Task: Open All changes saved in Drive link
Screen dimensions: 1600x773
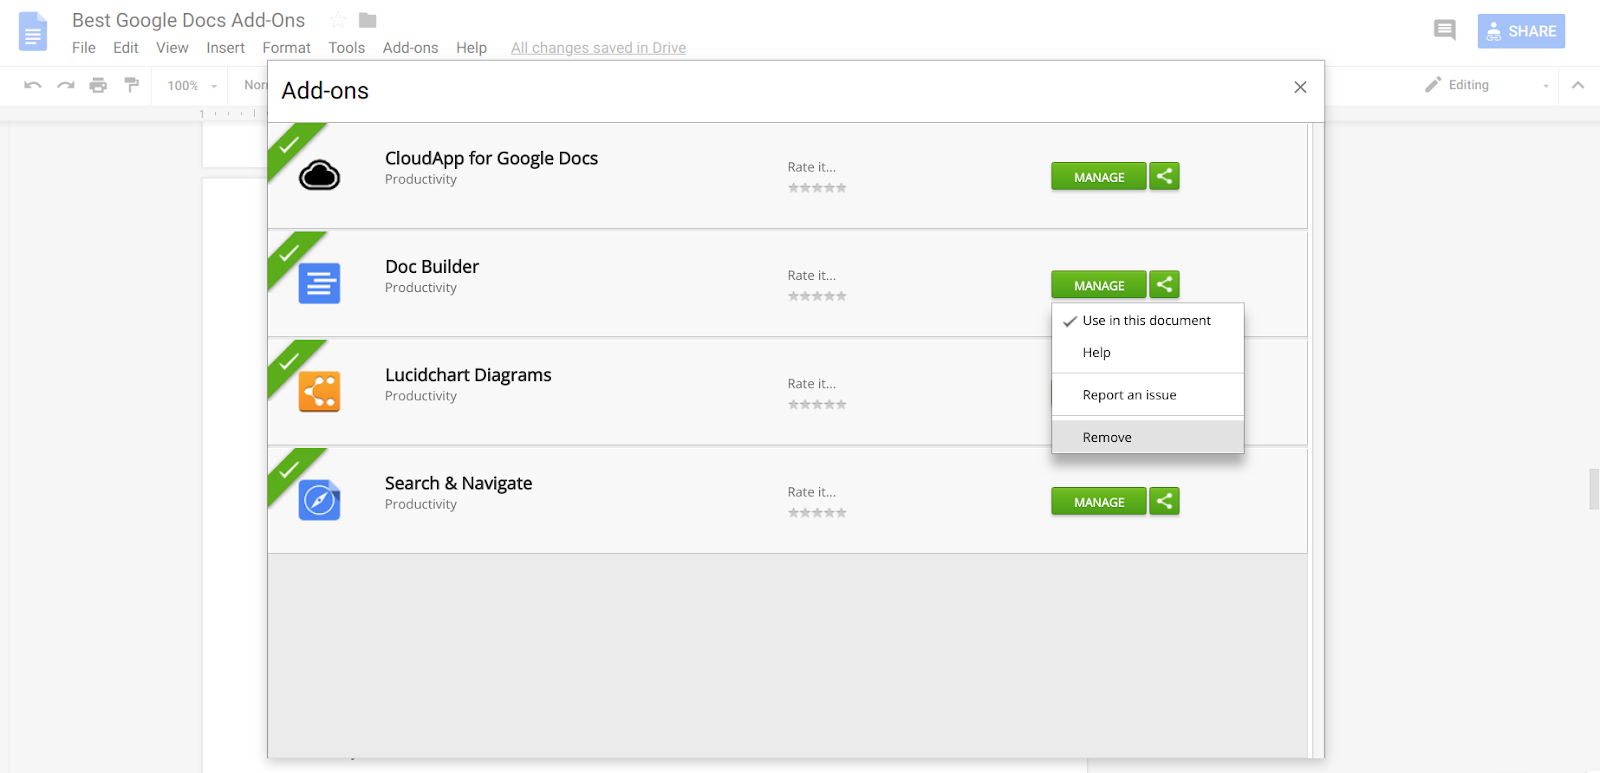Action: pos(598,48)
